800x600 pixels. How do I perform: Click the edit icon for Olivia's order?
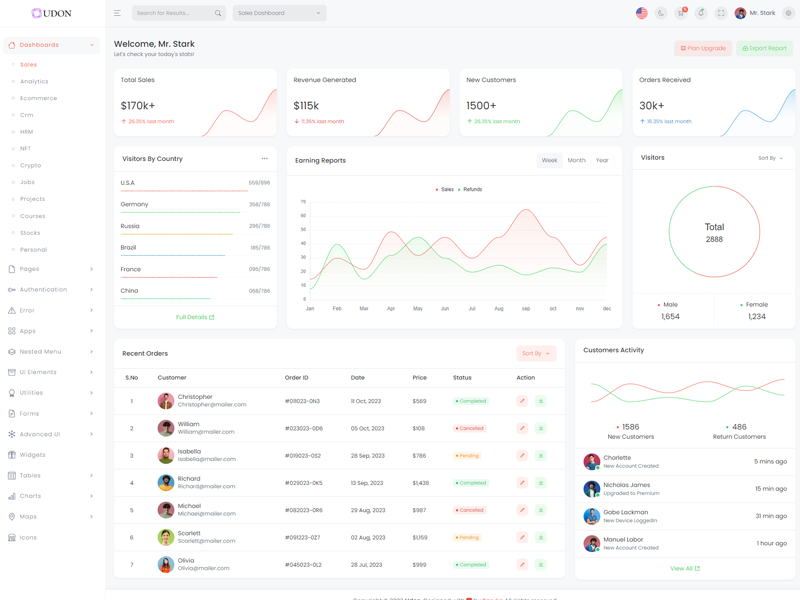click(522, 564)
